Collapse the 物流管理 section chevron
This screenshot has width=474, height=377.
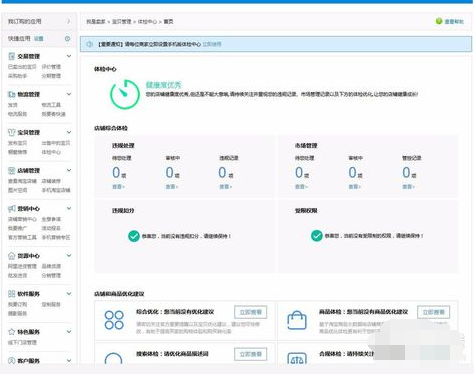click(69, 94)
